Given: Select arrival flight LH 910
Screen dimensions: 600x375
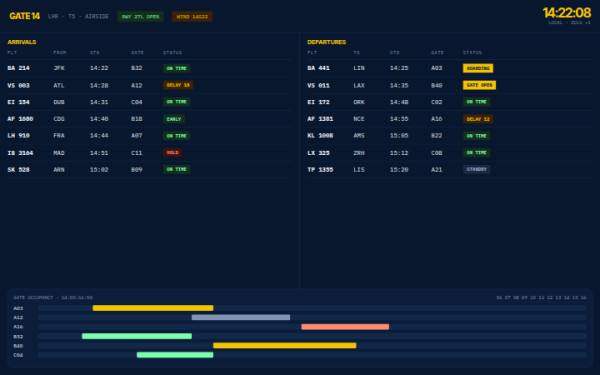Looking at the screenshot, I should coord(18,136).
